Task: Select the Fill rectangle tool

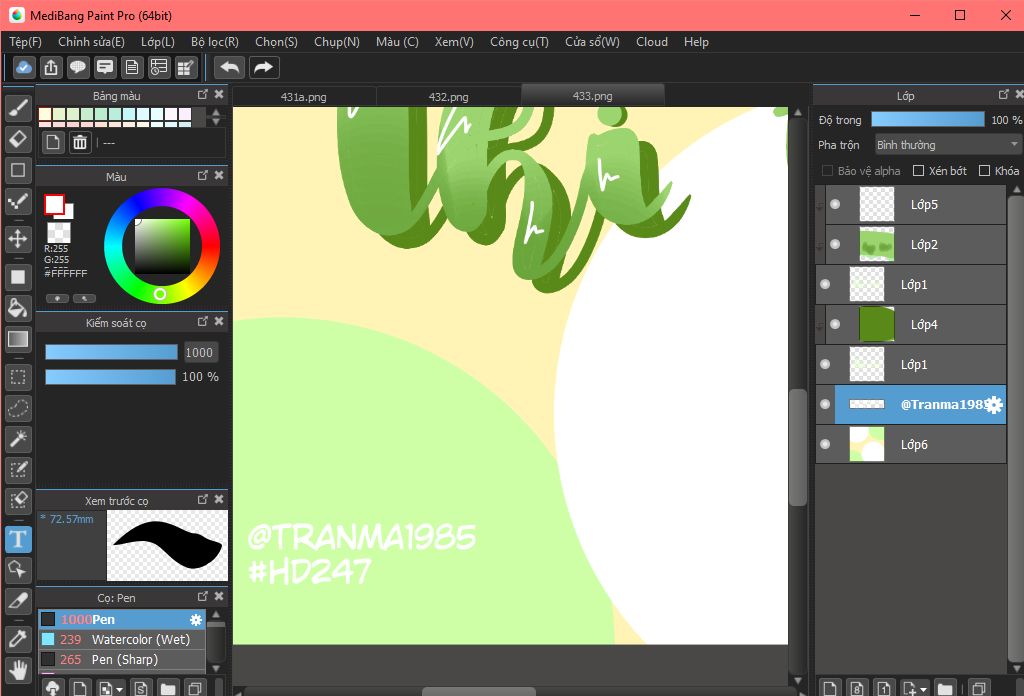Action: point(18,277)
